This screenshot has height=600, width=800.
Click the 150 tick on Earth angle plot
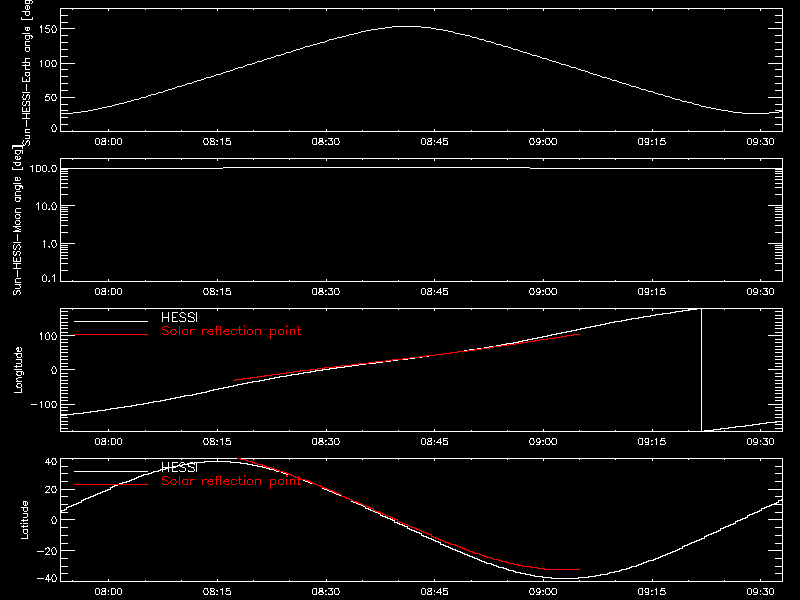click(50, 29)
